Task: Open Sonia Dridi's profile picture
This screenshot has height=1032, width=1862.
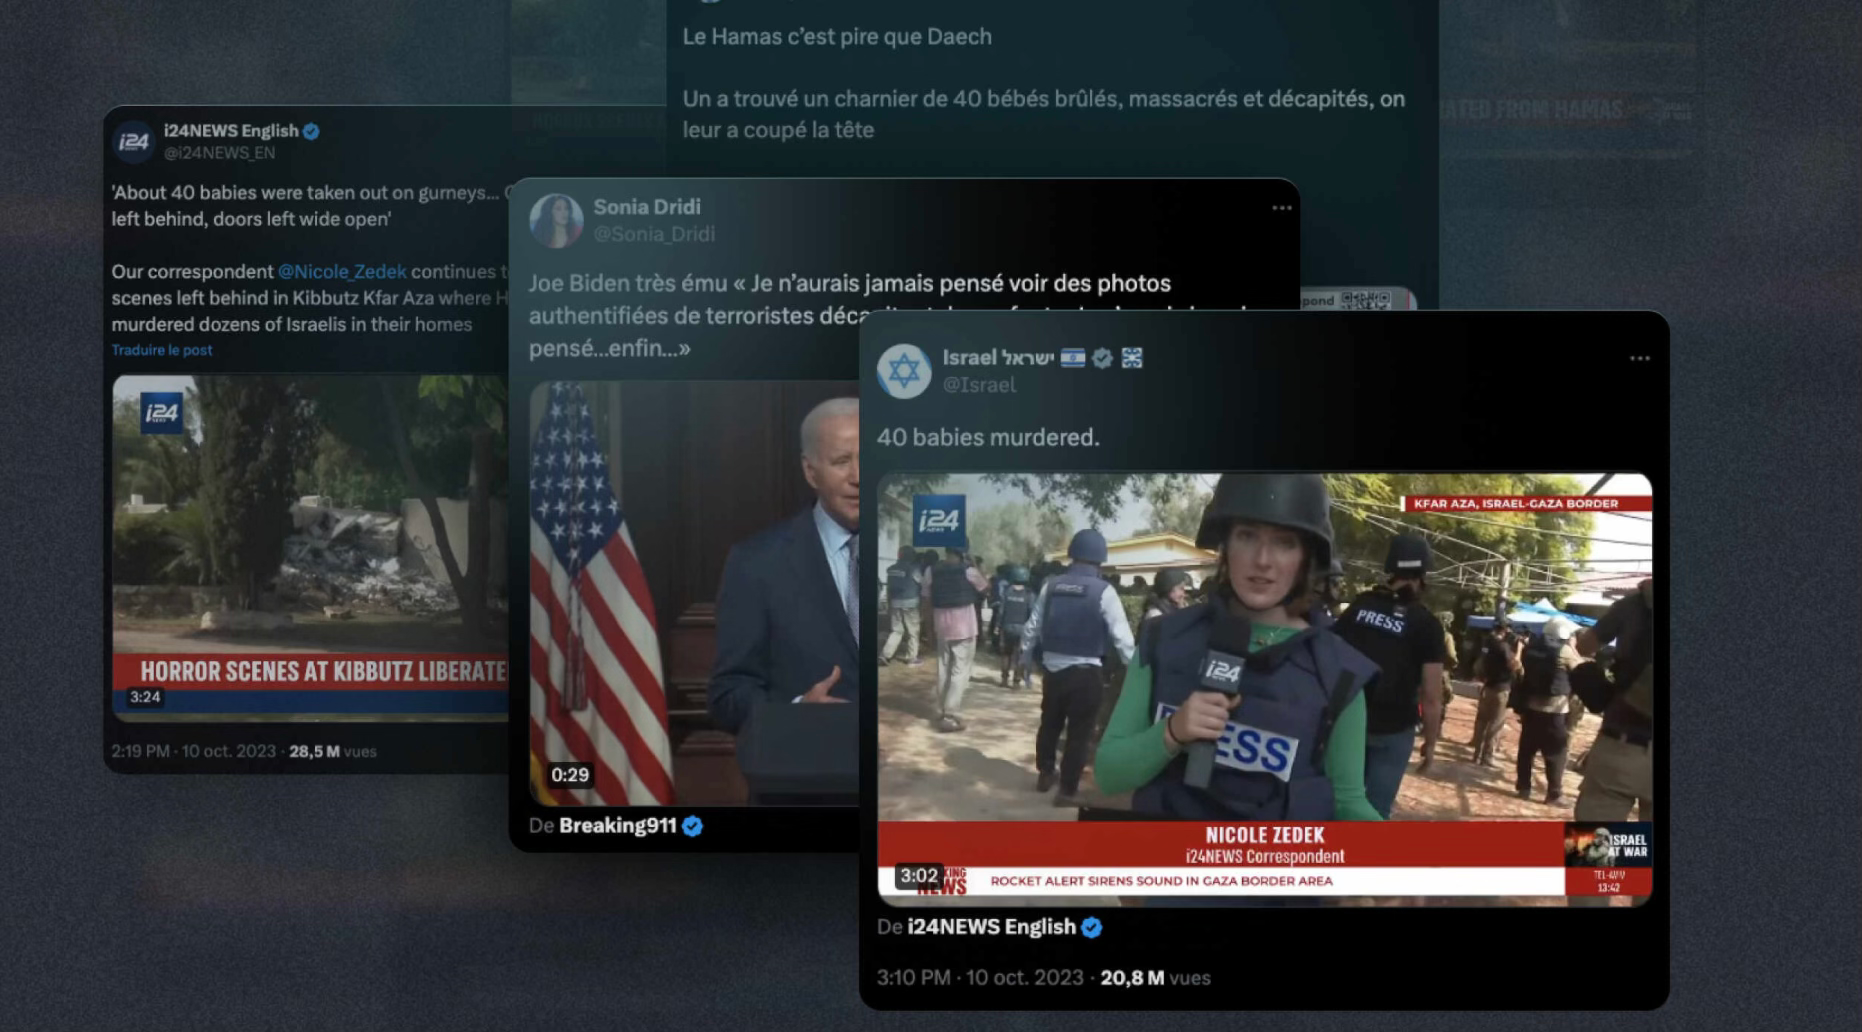Action: point(556,220)
